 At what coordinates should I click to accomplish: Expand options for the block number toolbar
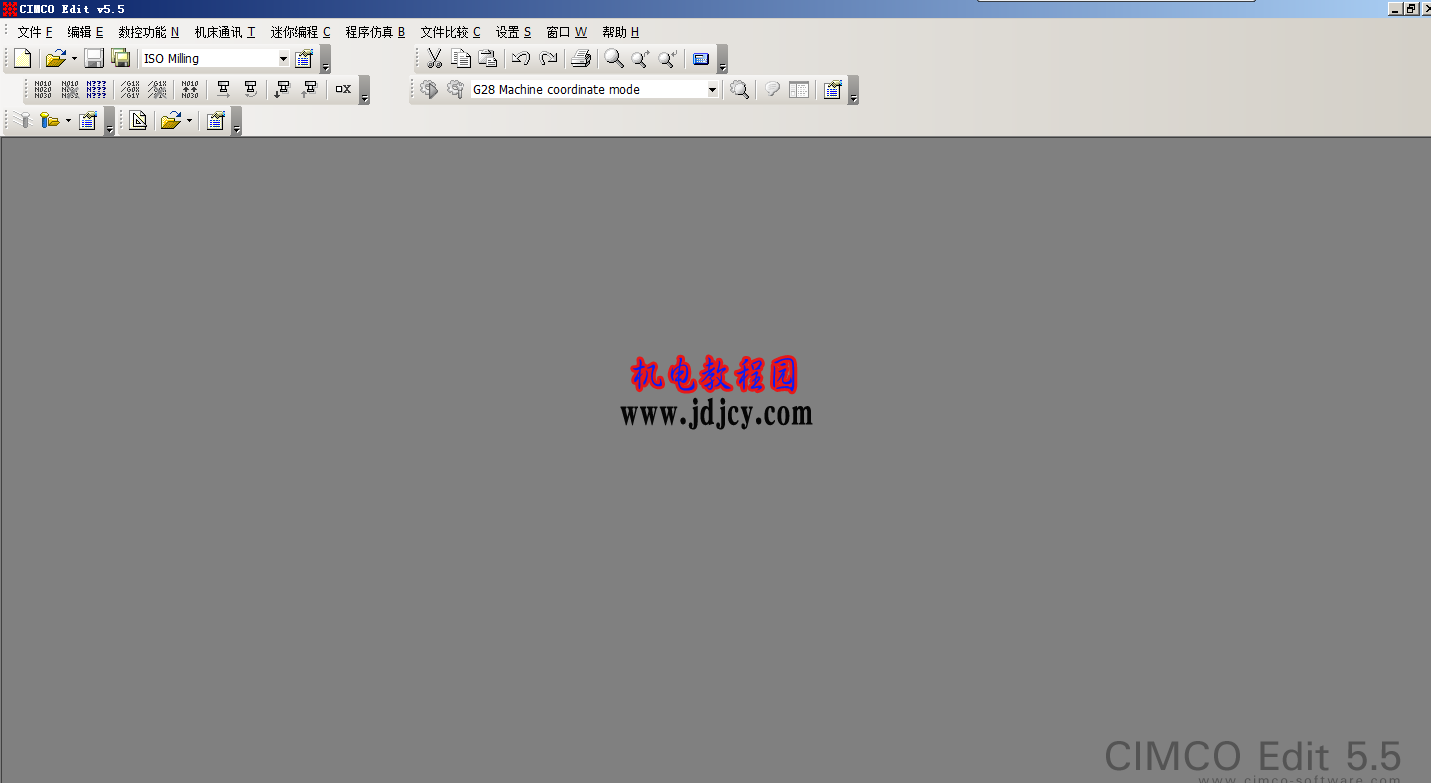[364, 91]
